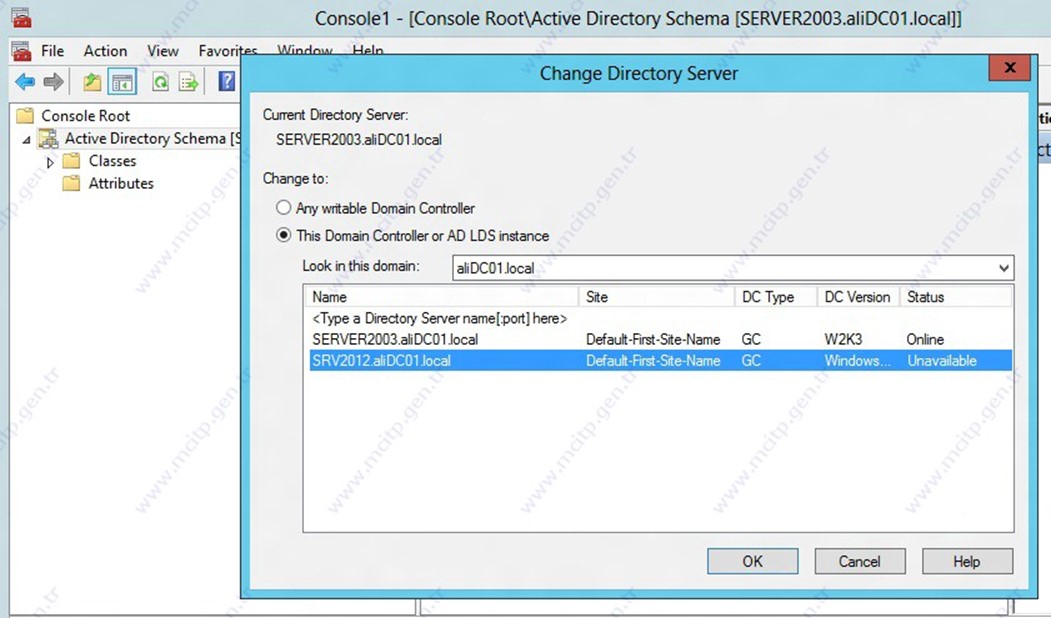Open the Favorites menu
1051x618 pixels.
coord(228,51)
